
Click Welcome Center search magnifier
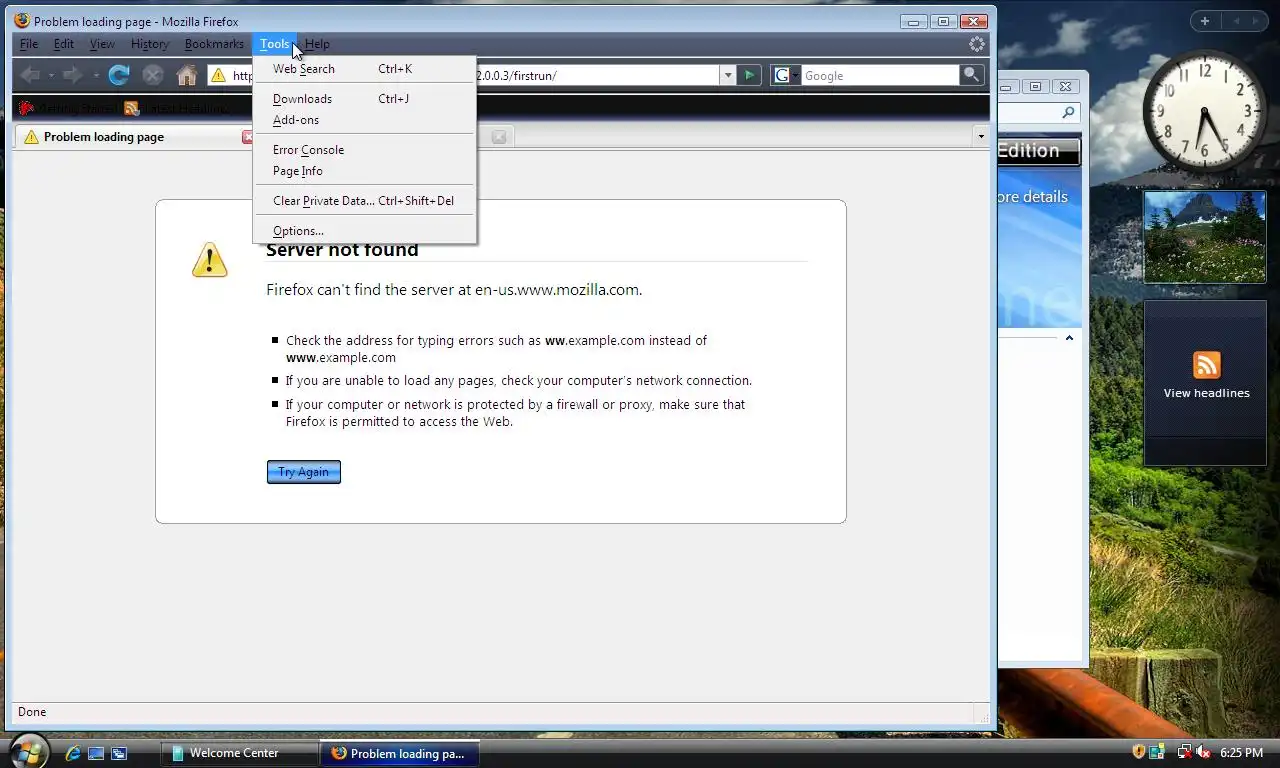1068,113
